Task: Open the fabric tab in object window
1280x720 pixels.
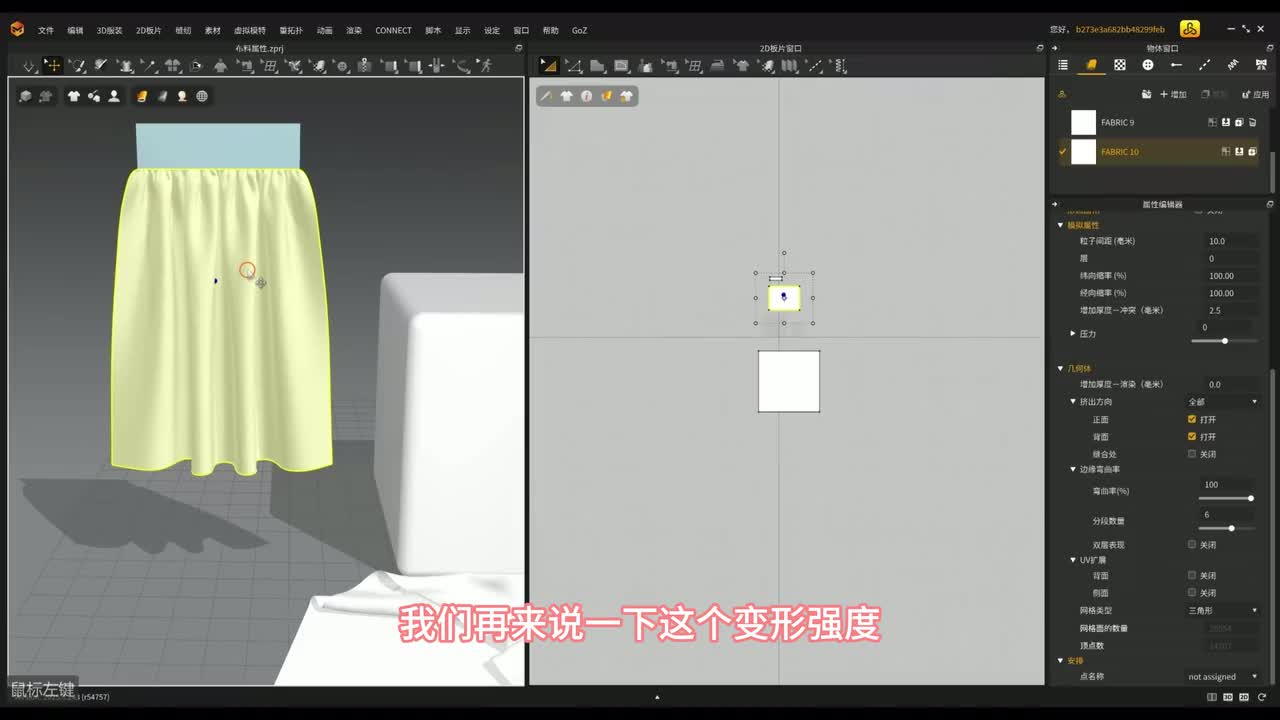Action: pyautogui.click(x=1091, y=65)
